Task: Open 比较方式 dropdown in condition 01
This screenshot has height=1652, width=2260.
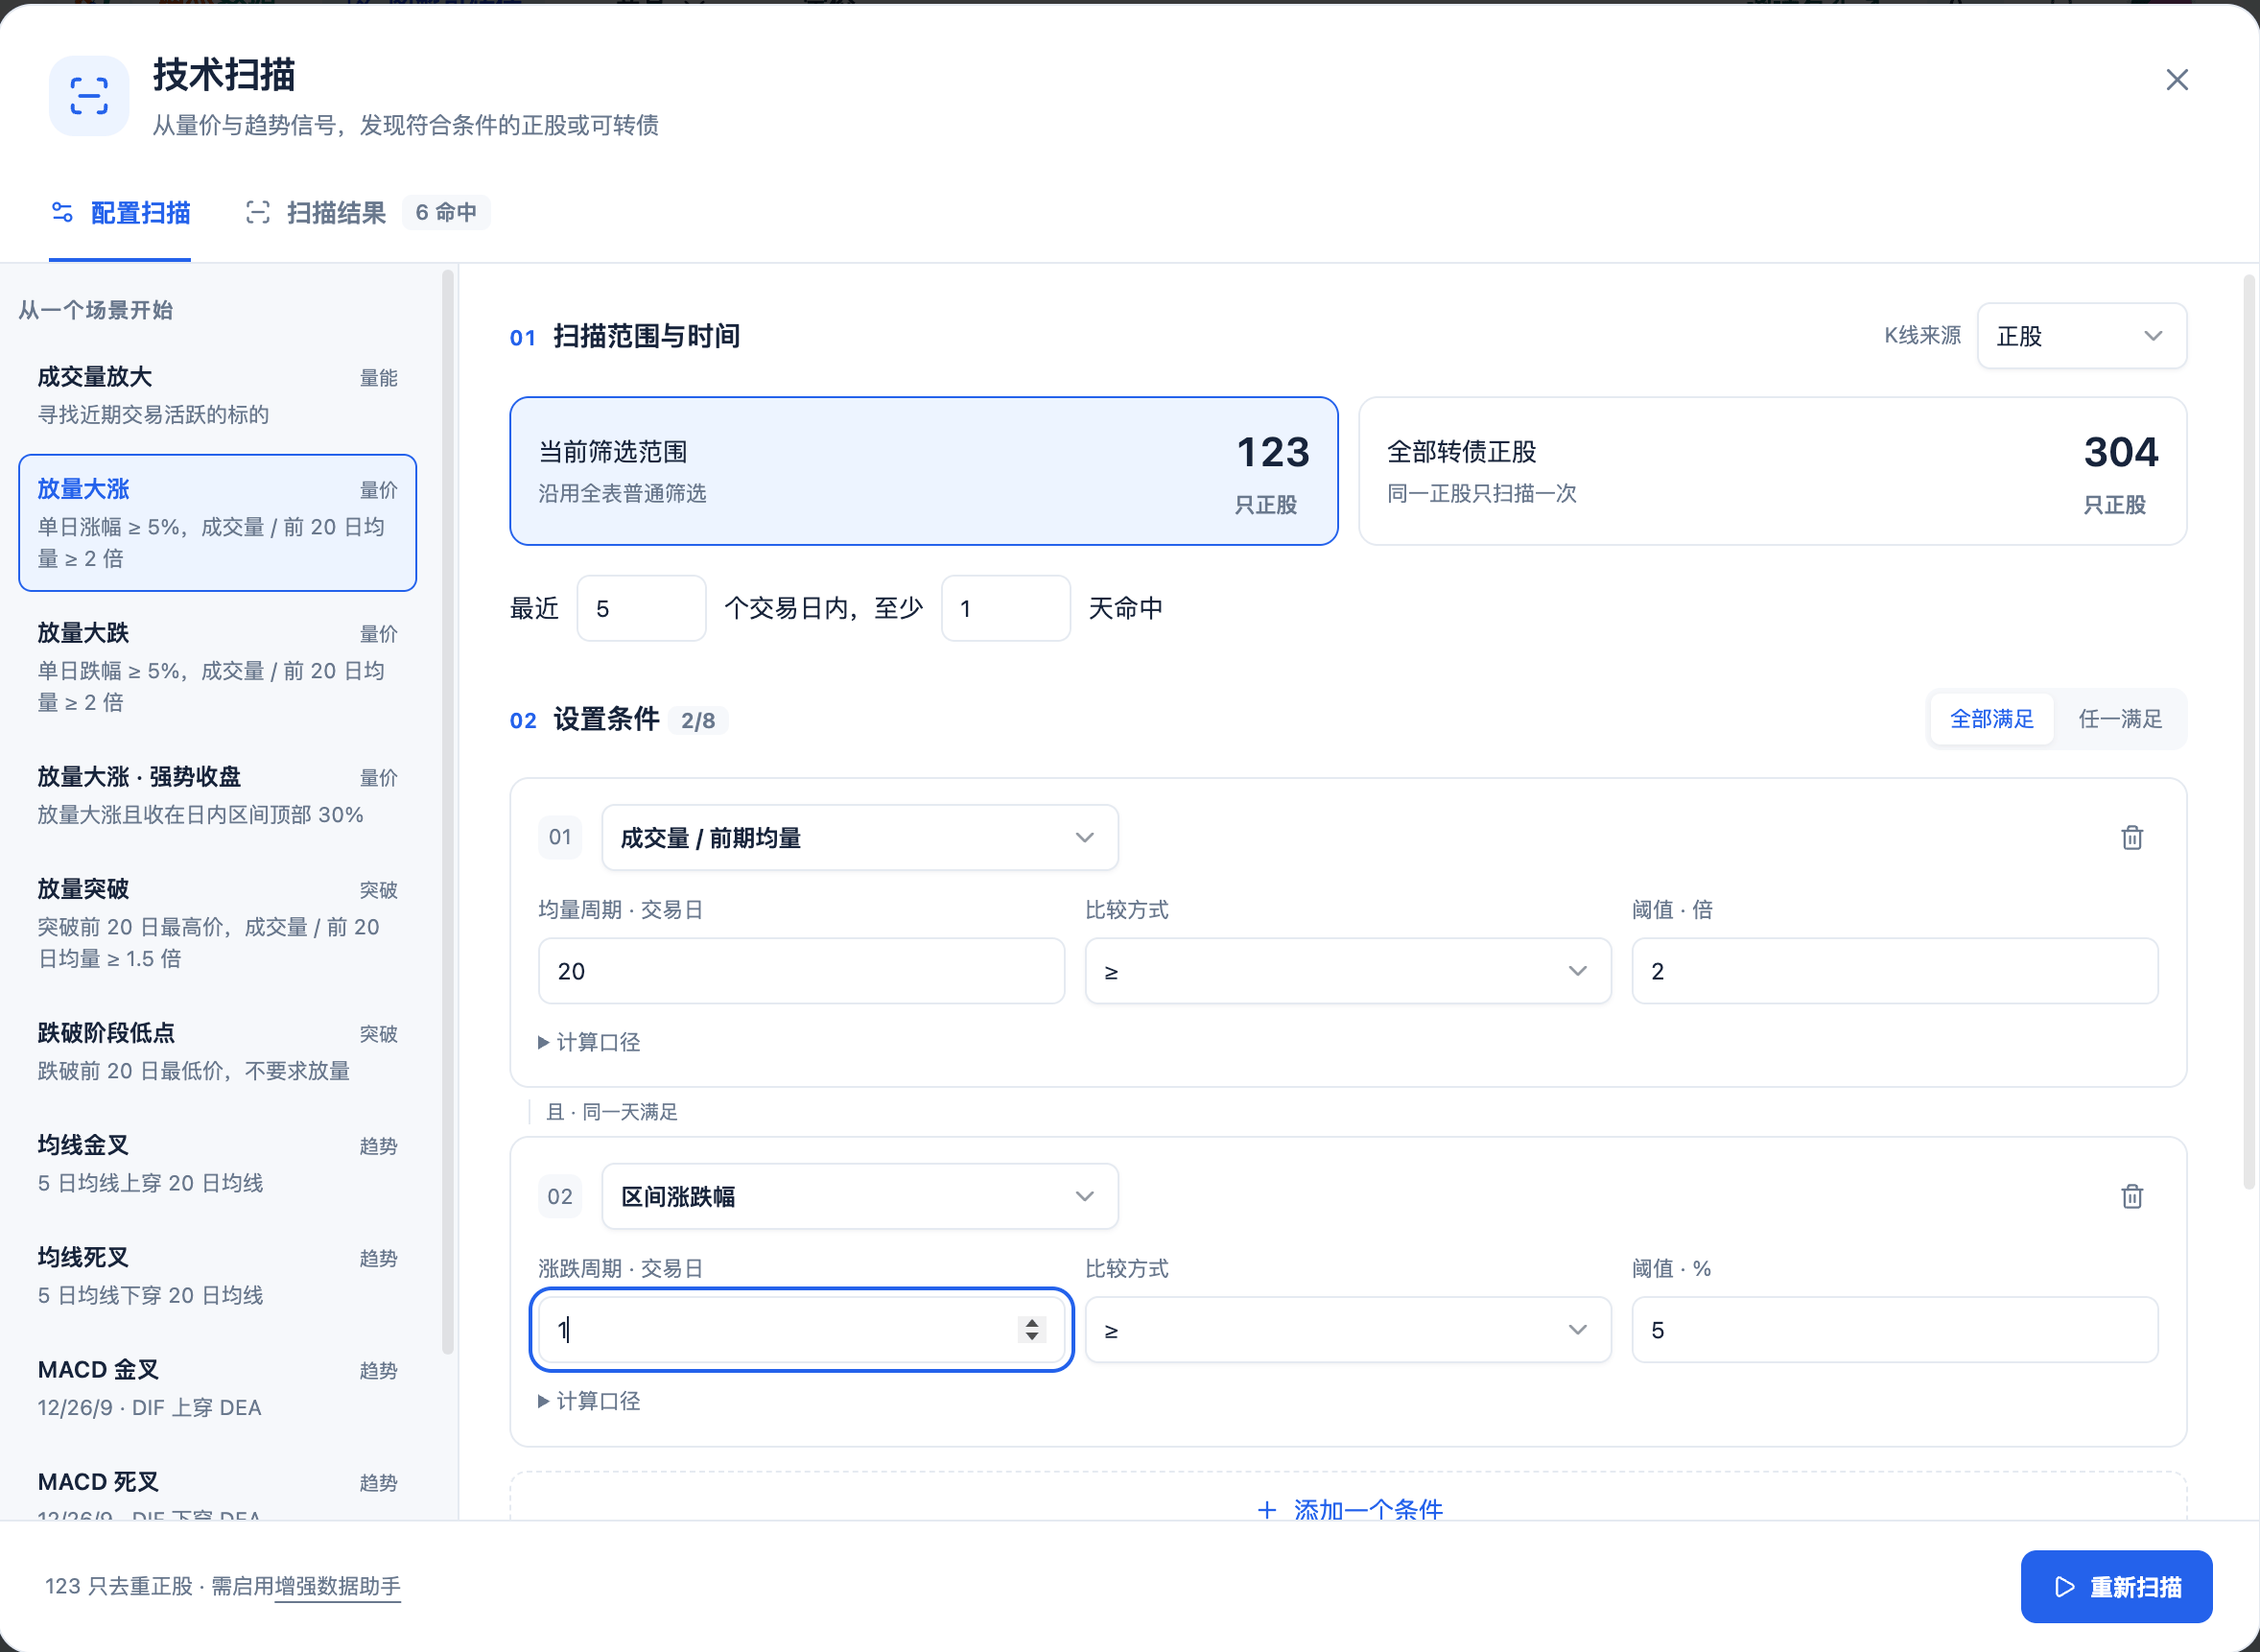Action: pyautogui.click(x=1347, y=971)
